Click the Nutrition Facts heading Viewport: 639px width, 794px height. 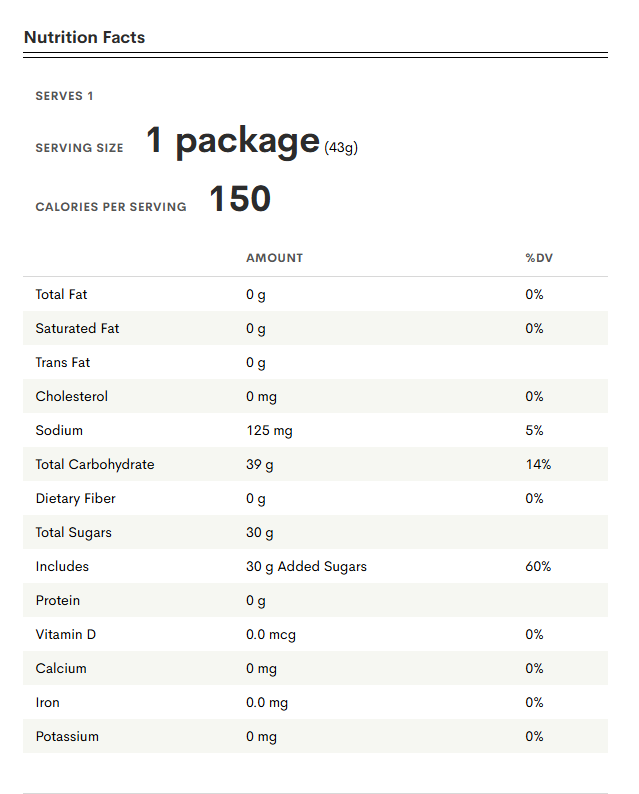[x=84, y=38]
